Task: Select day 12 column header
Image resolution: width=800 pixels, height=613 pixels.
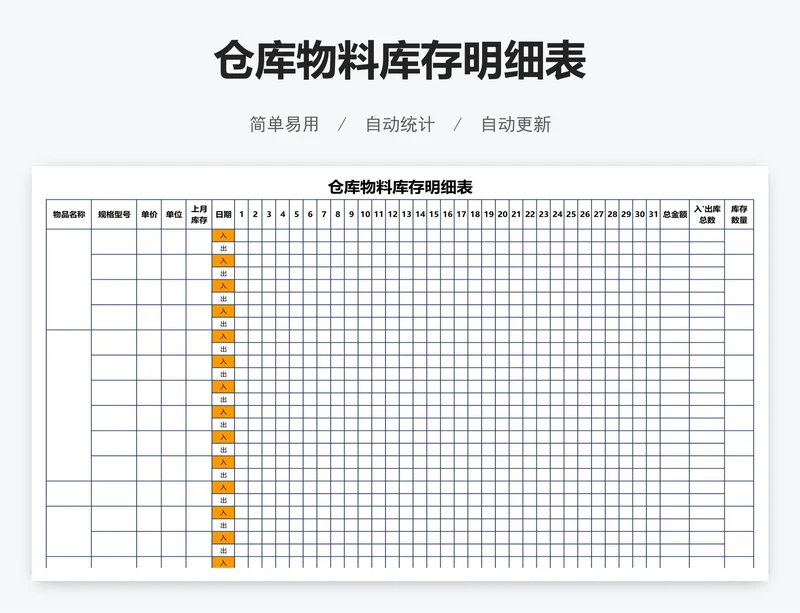Action: click(392, 214)
